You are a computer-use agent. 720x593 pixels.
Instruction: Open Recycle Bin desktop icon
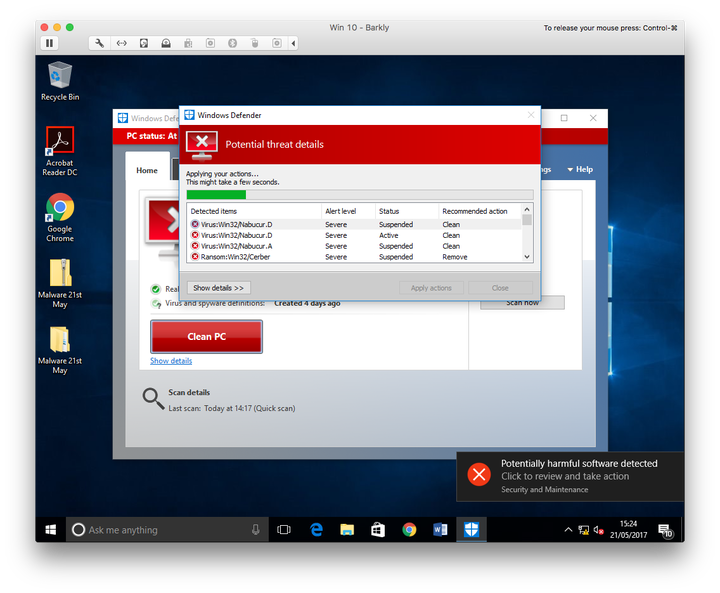[60, 81]
